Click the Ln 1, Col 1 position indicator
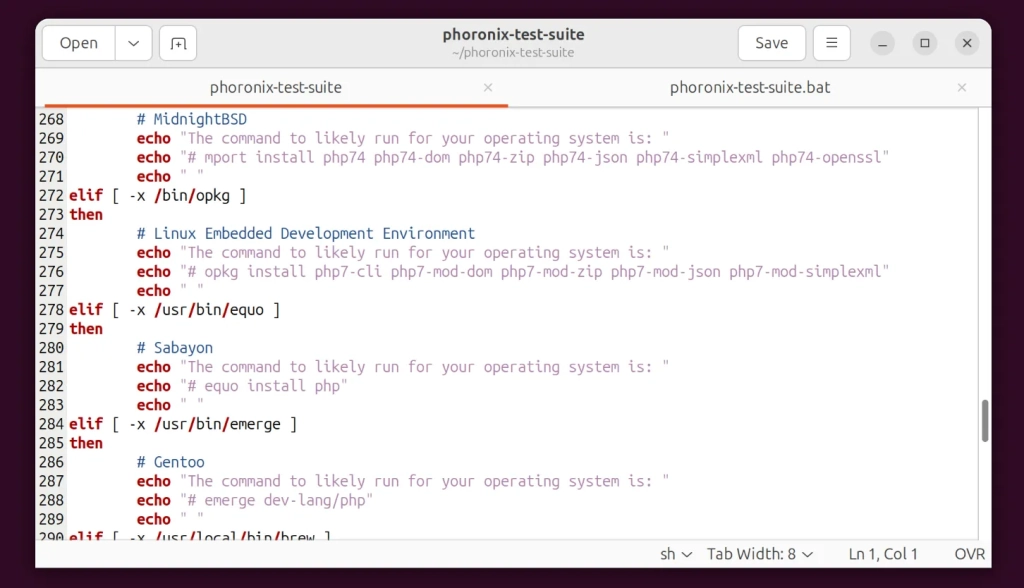Screen dimensions: 1024x588 883,554
